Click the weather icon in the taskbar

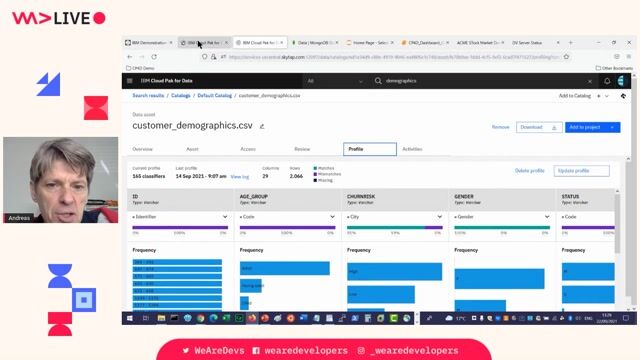[449, 318]
